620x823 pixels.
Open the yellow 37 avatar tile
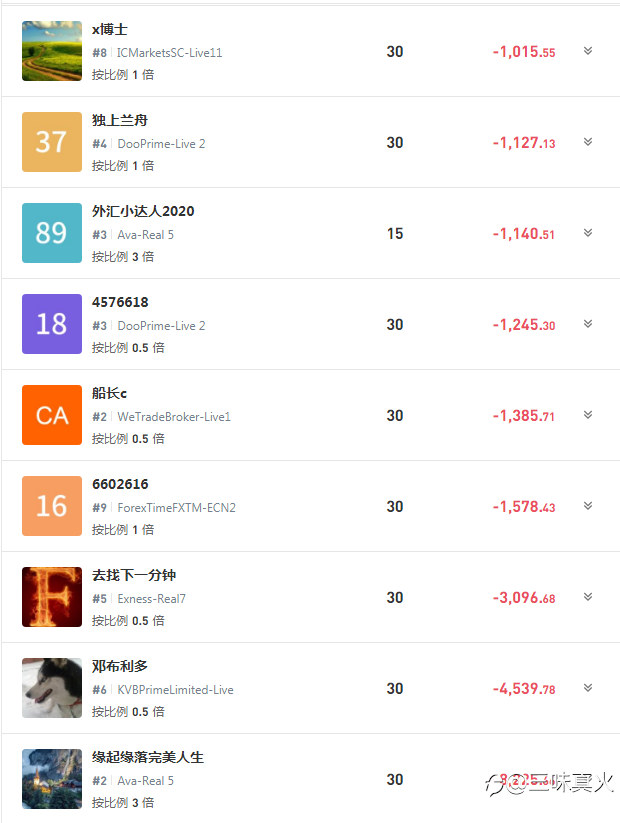tap(52, 142)
